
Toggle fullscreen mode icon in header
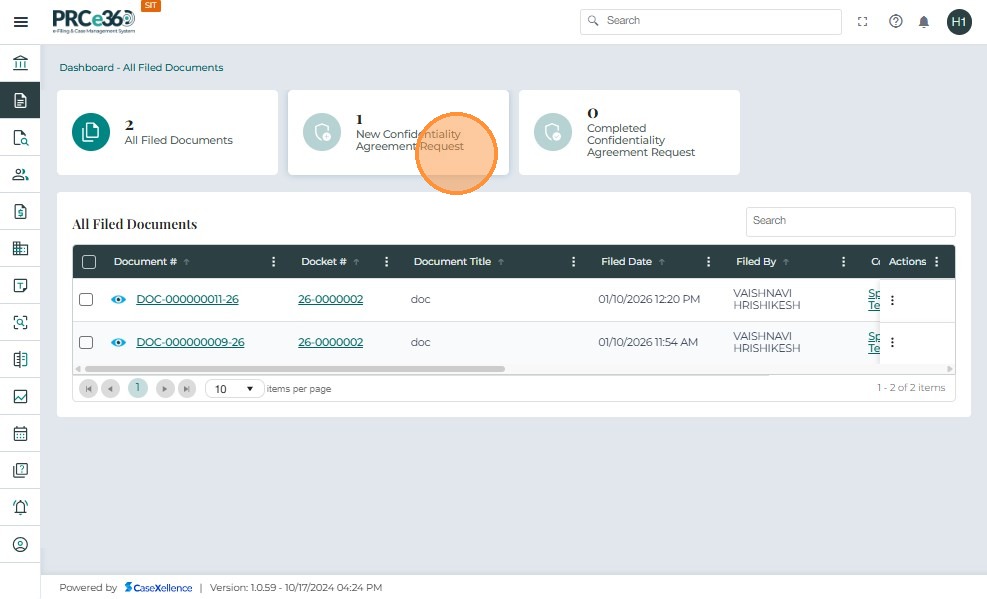(x=862, y=21)
